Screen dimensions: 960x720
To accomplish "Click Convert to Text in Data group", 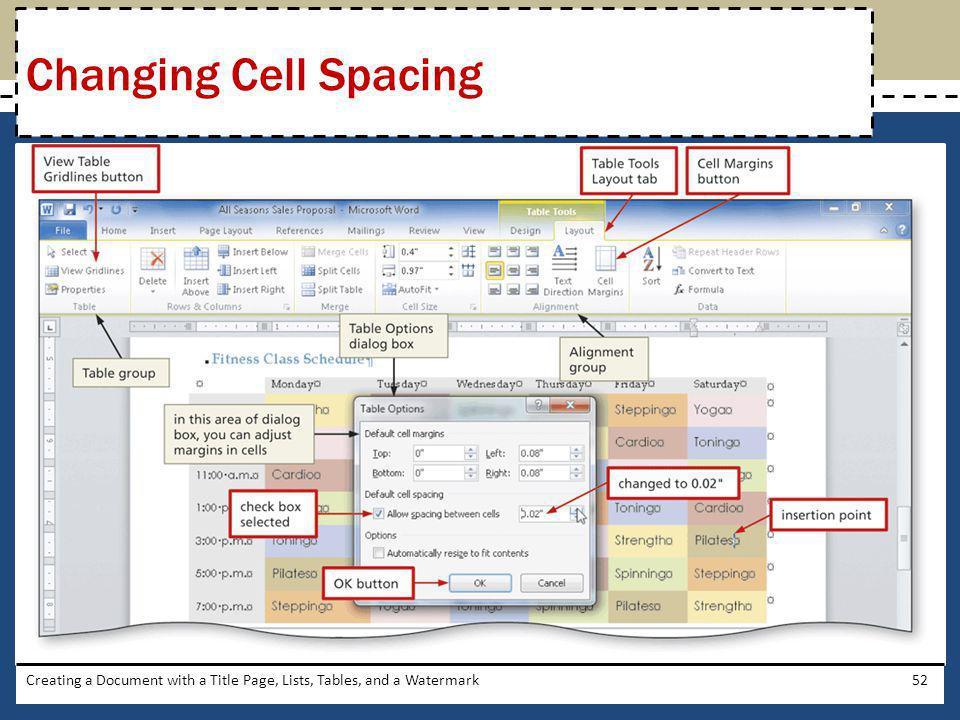I will 713,271.
